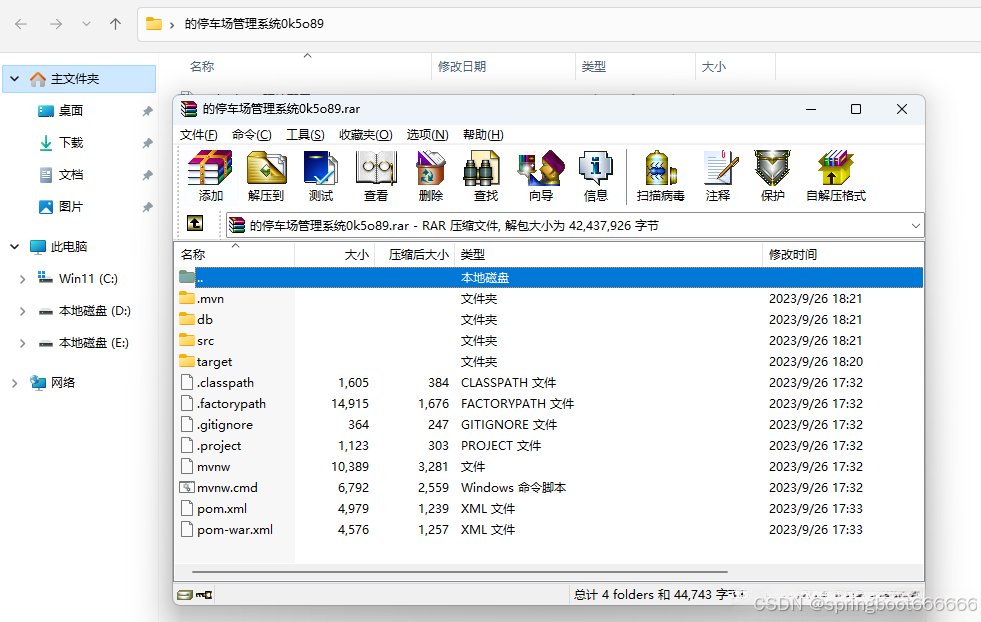
Task: Sort by WinRAR 类型 column header
Action: click(608, 255)
